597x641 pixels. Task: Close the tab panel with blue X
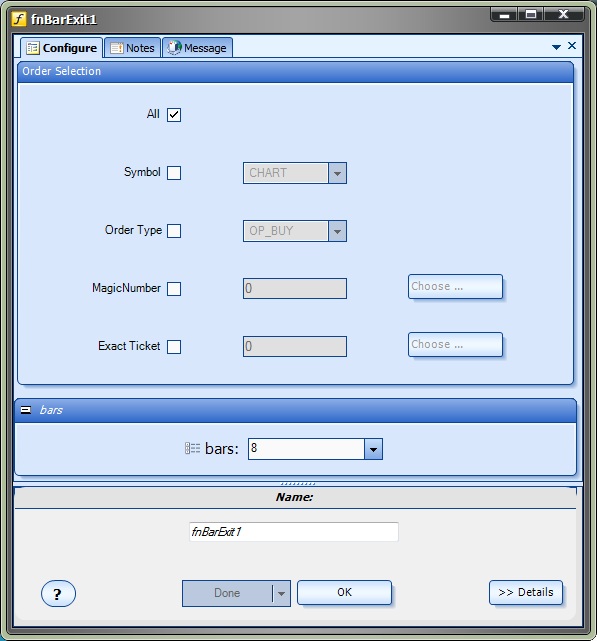click(572, 45)
